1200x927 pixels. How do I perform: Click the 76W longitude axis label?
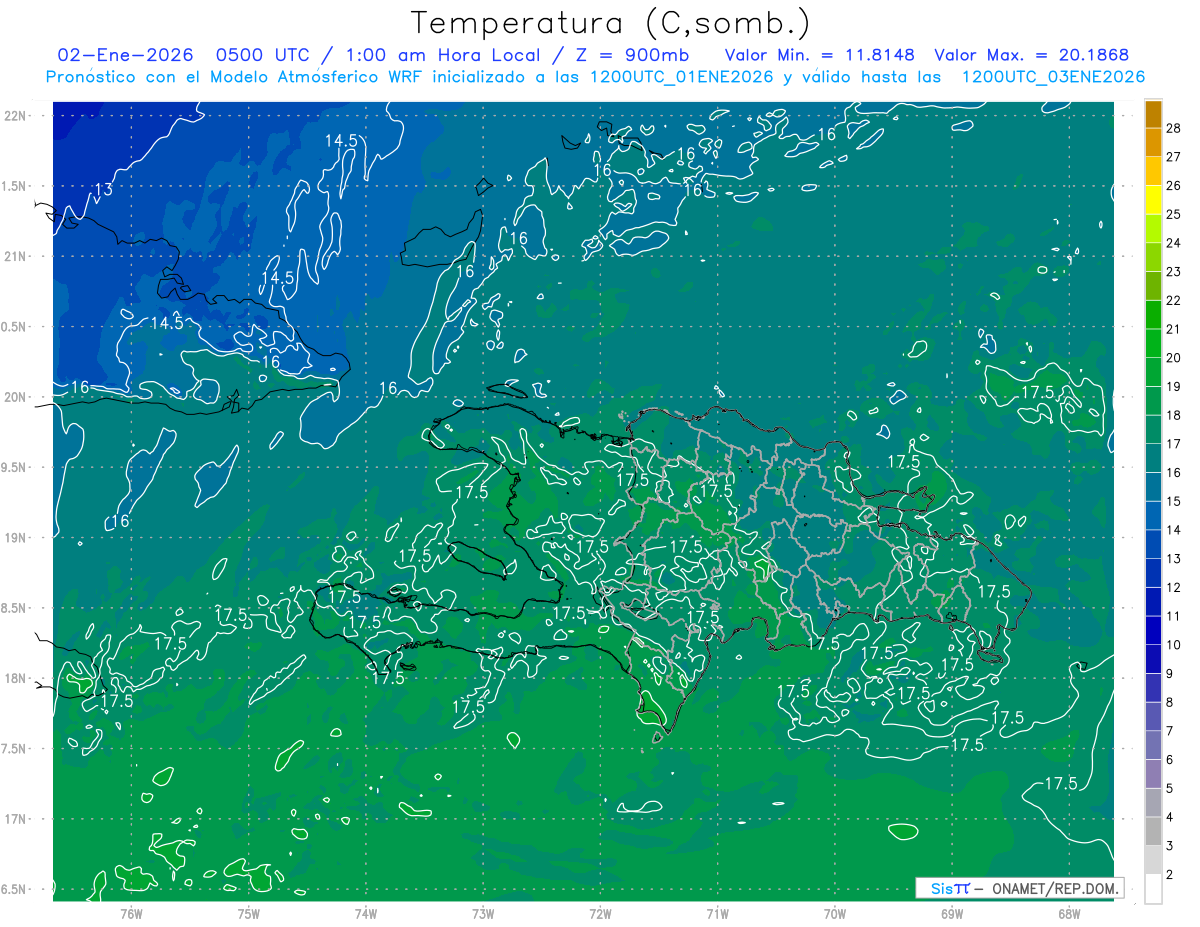click(131, 913)
